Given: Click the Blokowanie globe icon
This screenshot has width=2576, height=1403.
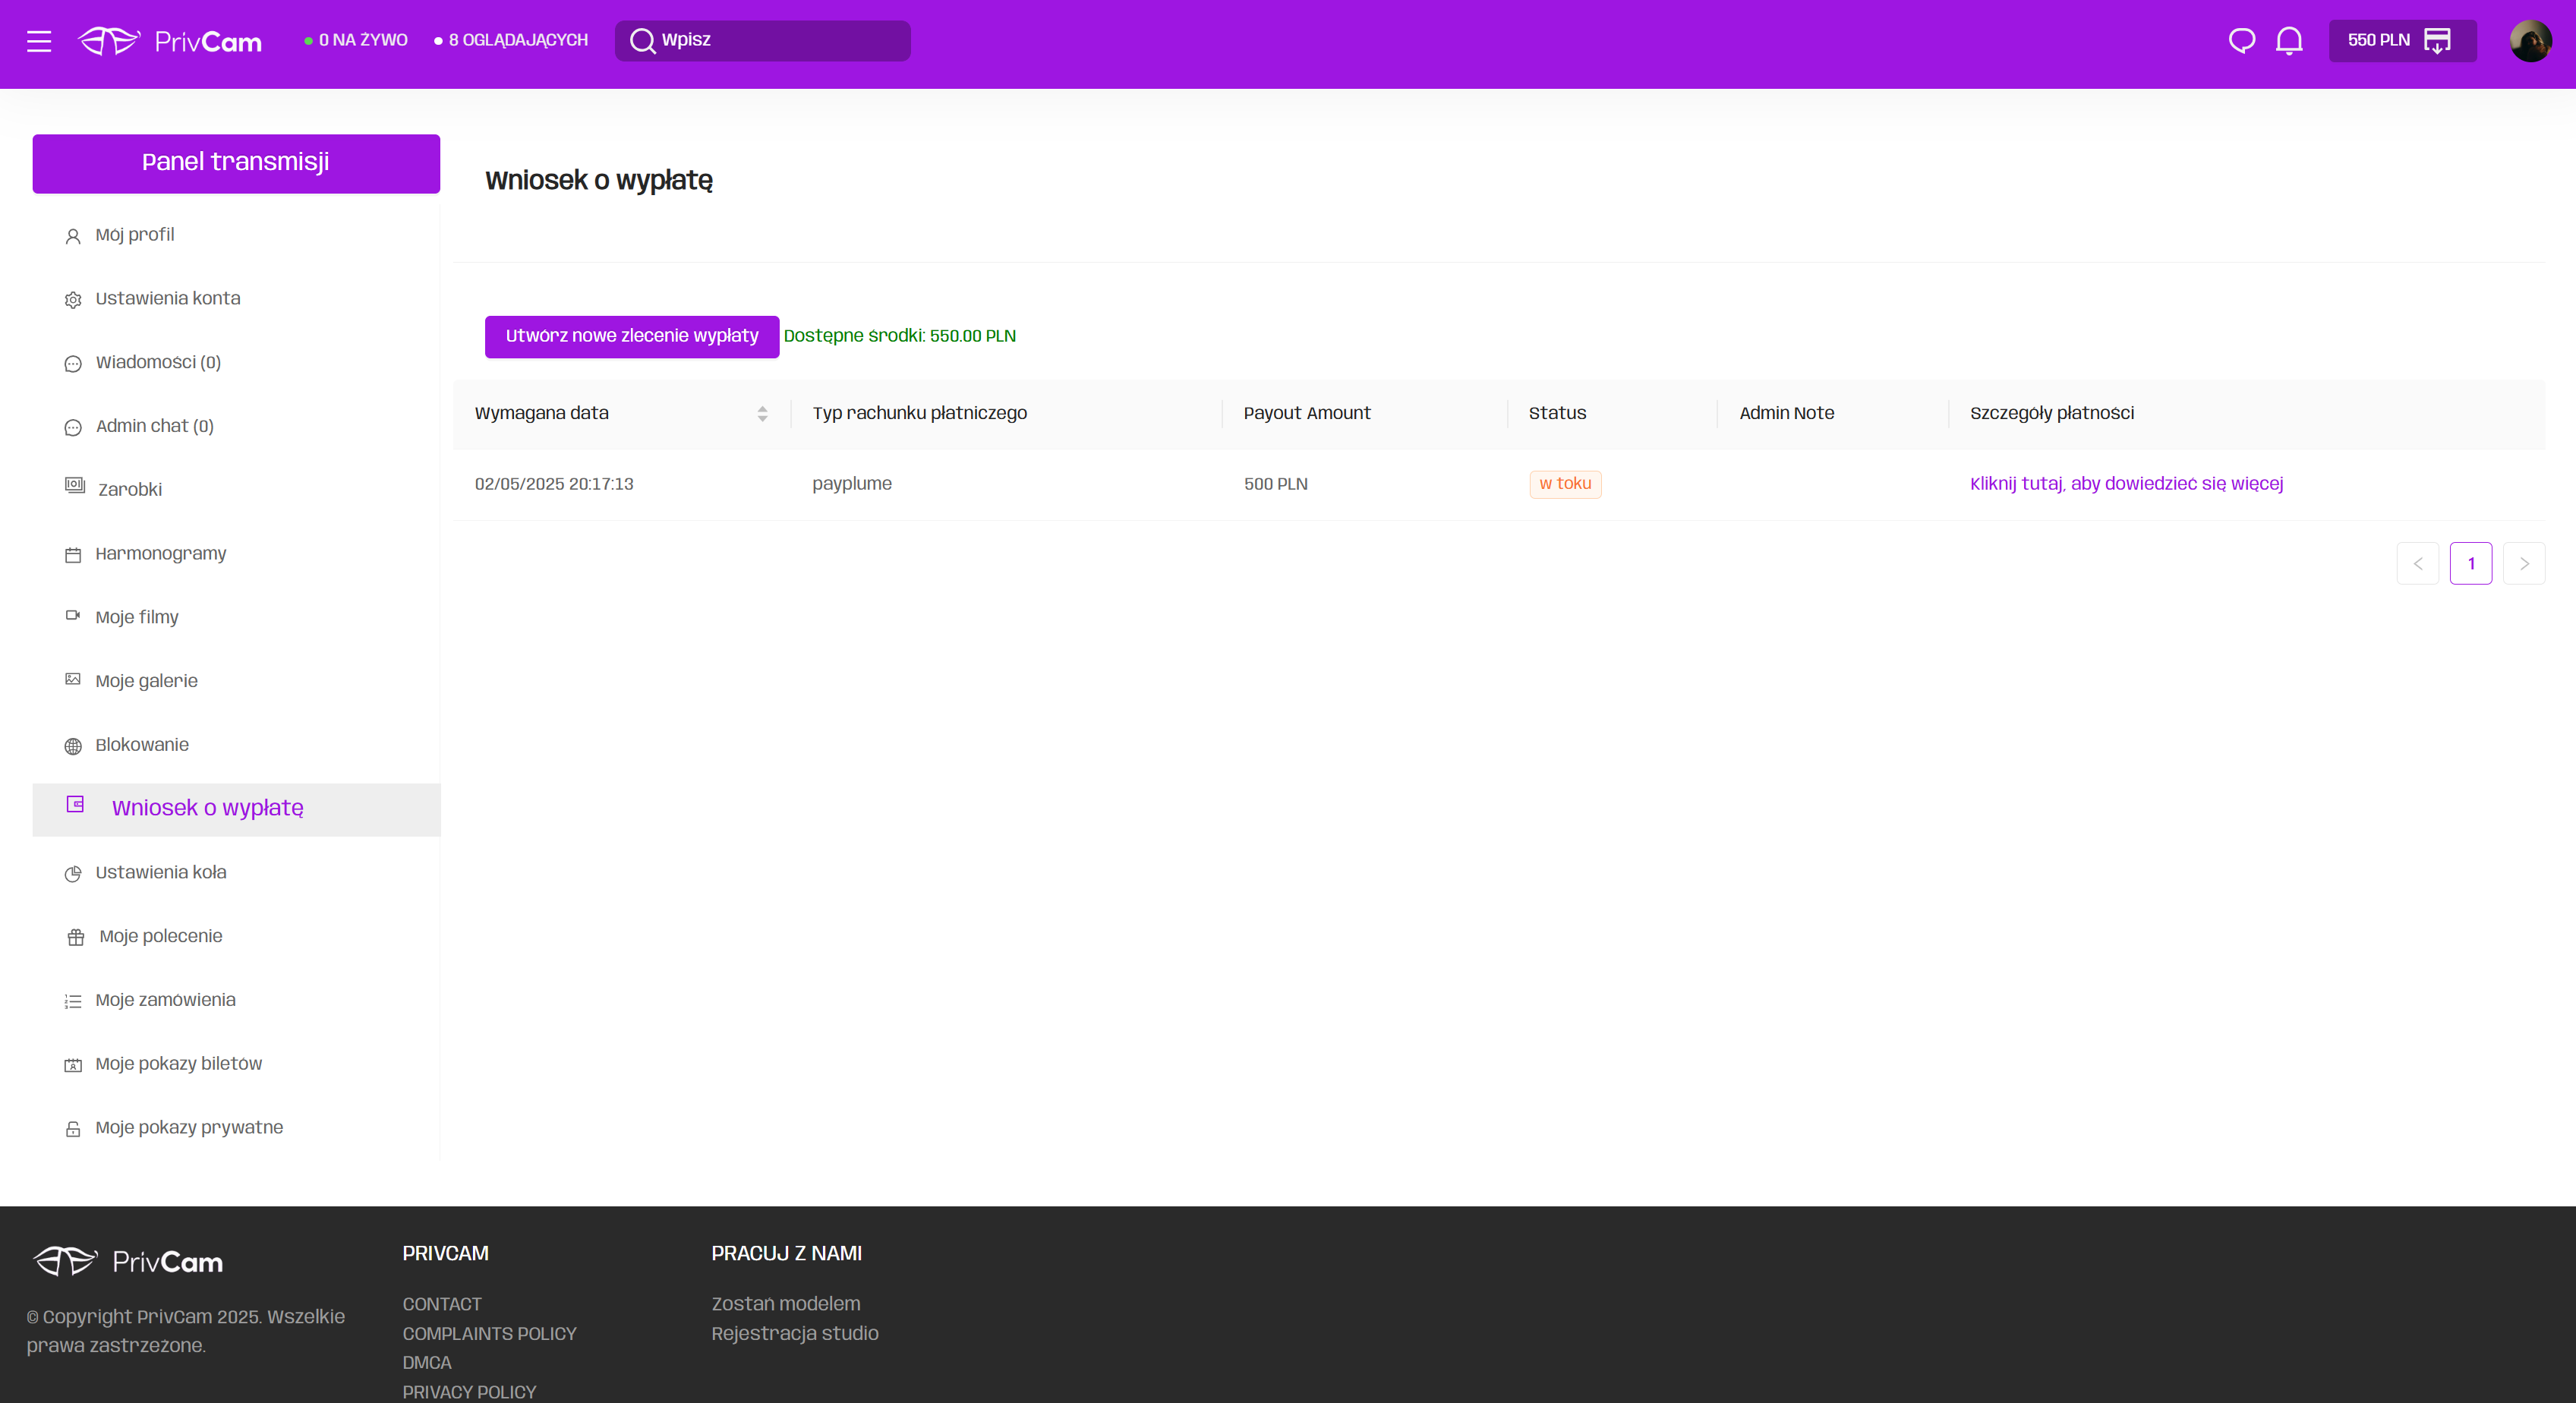Looking at the screenshot, I should coord(73,746).
